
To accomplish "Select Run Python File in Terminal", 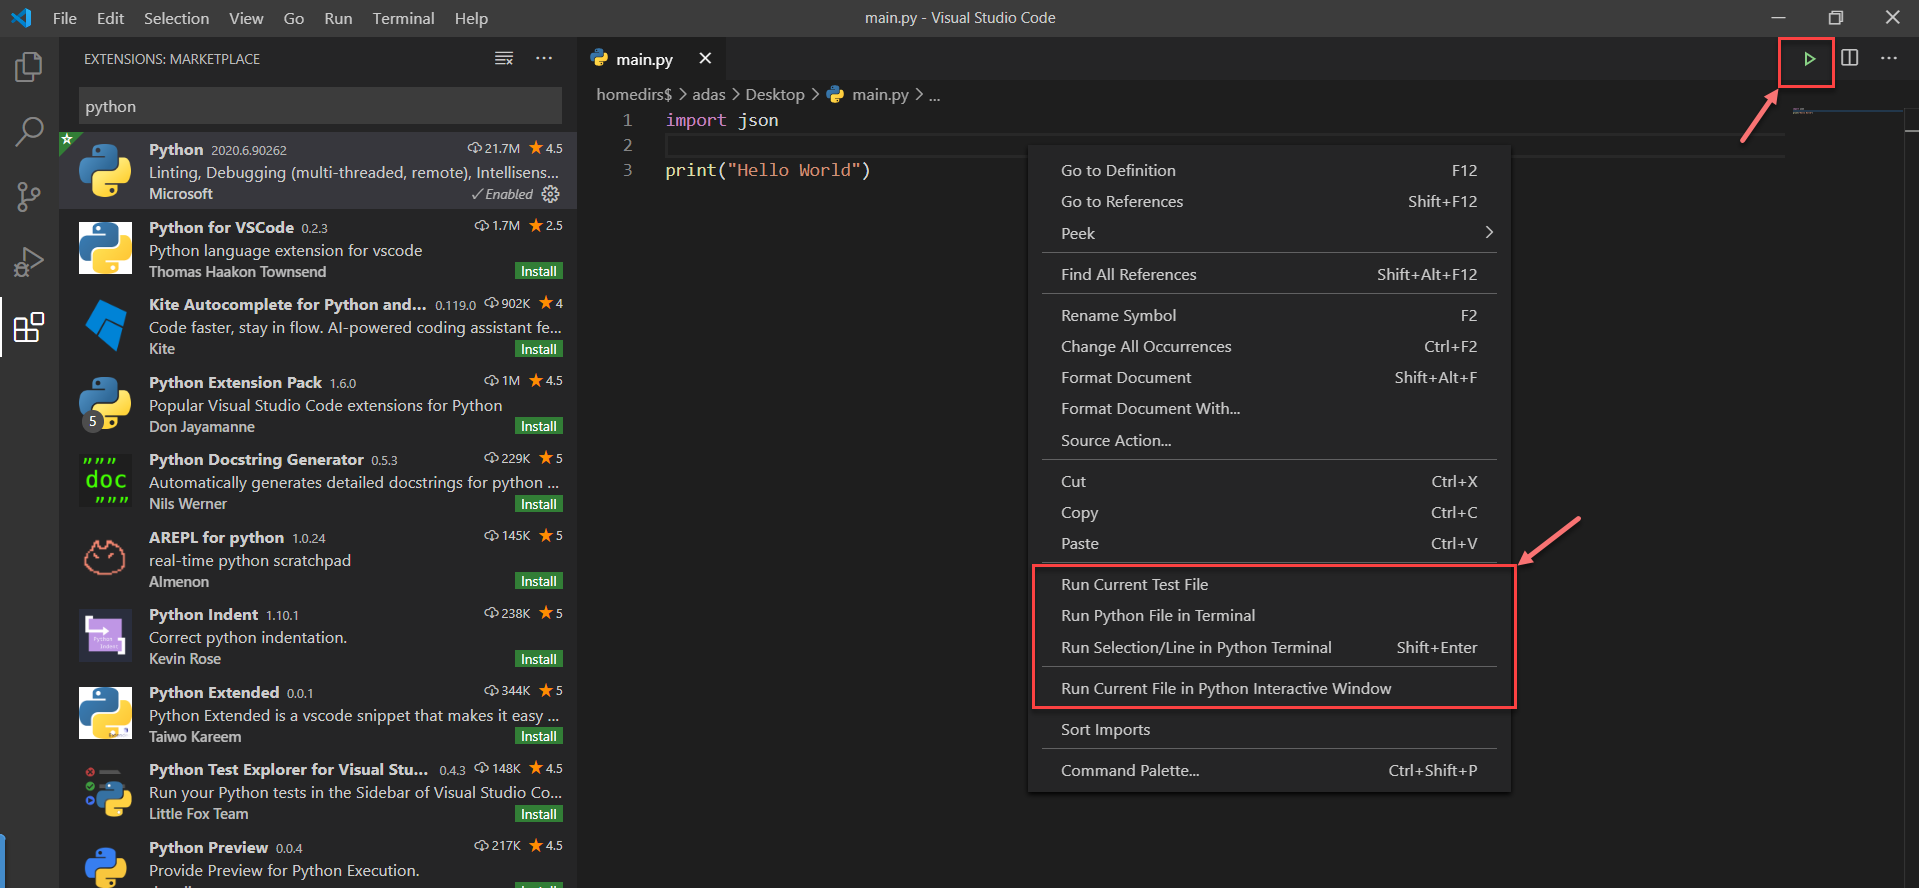I will coord(1157,616).
